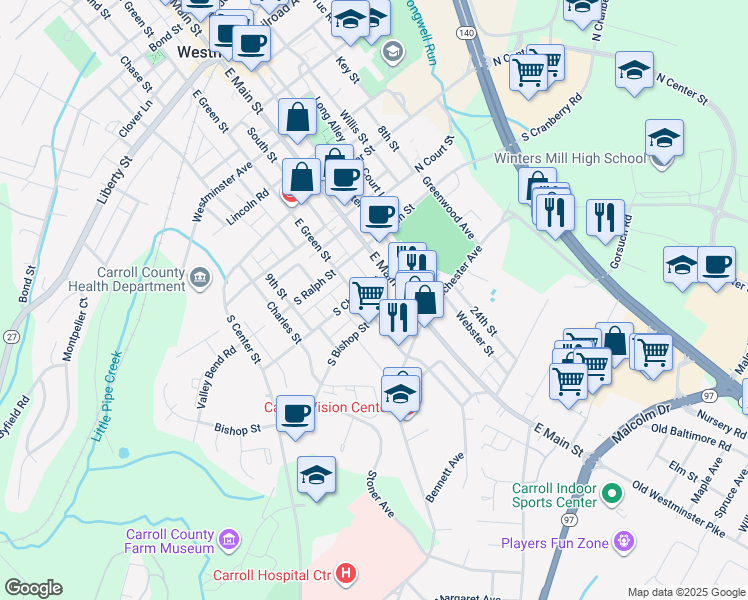Open the Carroll County Farm Museum pin
The width and height of the screenshot is (748, 600).
click(x=230, y=540)
